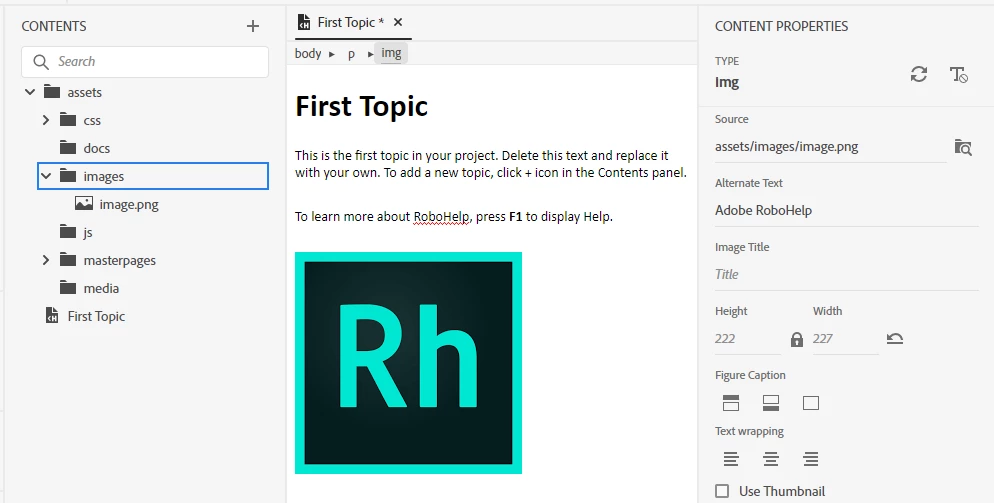
Task: Click the Alternate Text field
Action: (x=847, y=210)
